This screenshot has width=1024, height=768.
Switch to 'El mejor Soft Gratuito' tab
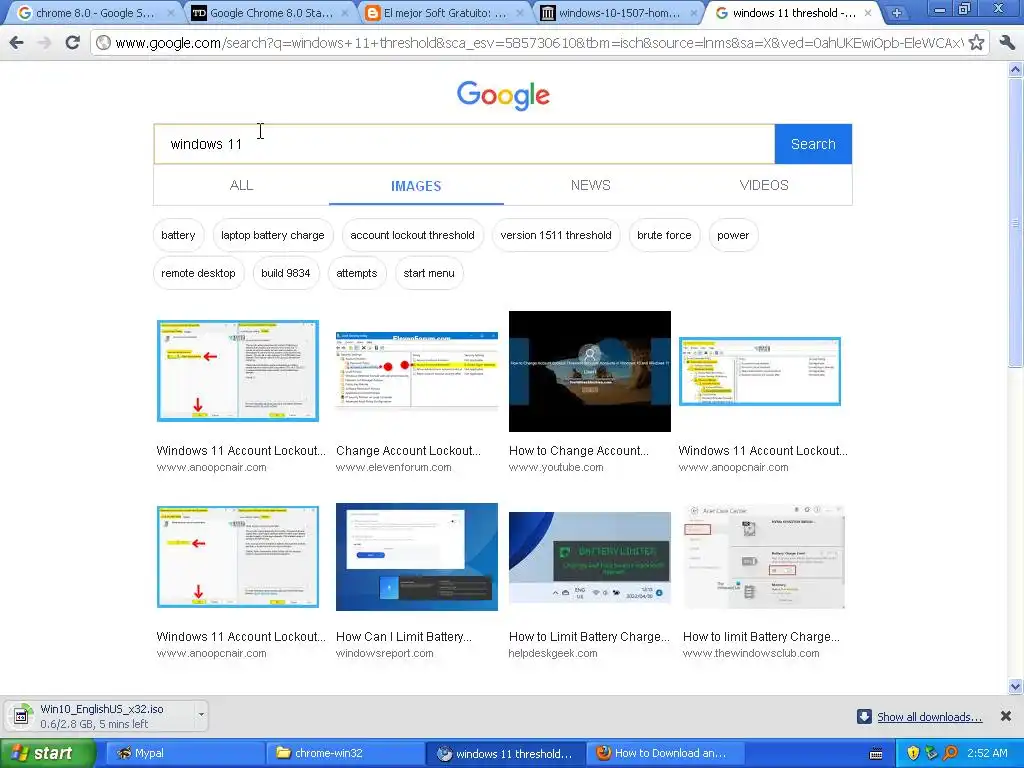(444, 13)
